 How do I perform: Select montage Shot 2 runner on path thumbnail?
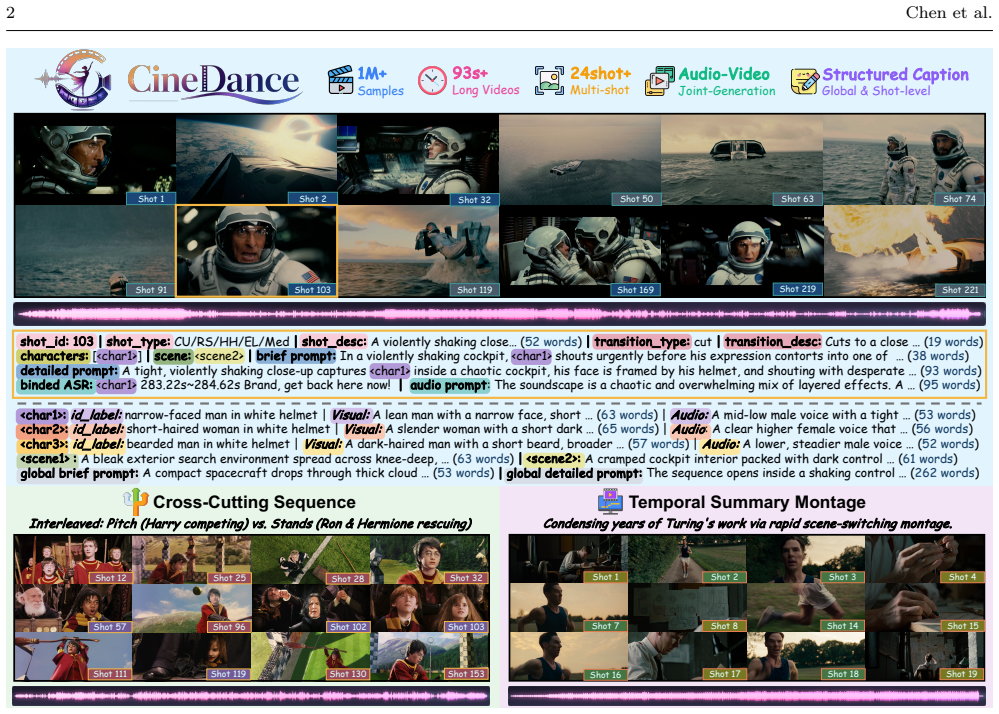coord(687,559)
